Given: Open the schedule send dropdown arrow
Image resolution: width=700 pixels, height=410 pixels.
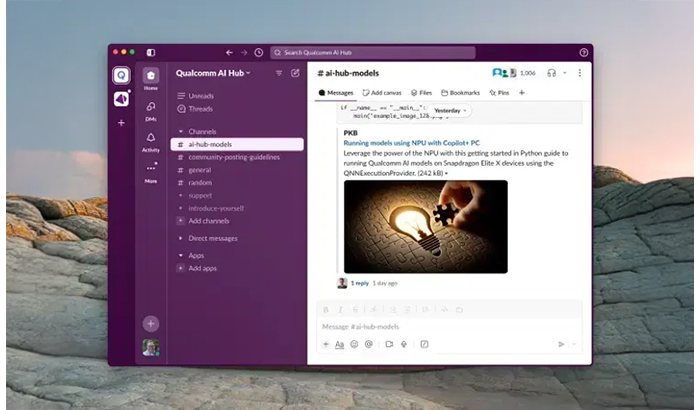Looking at the screenshot, I should pos(575,344).
